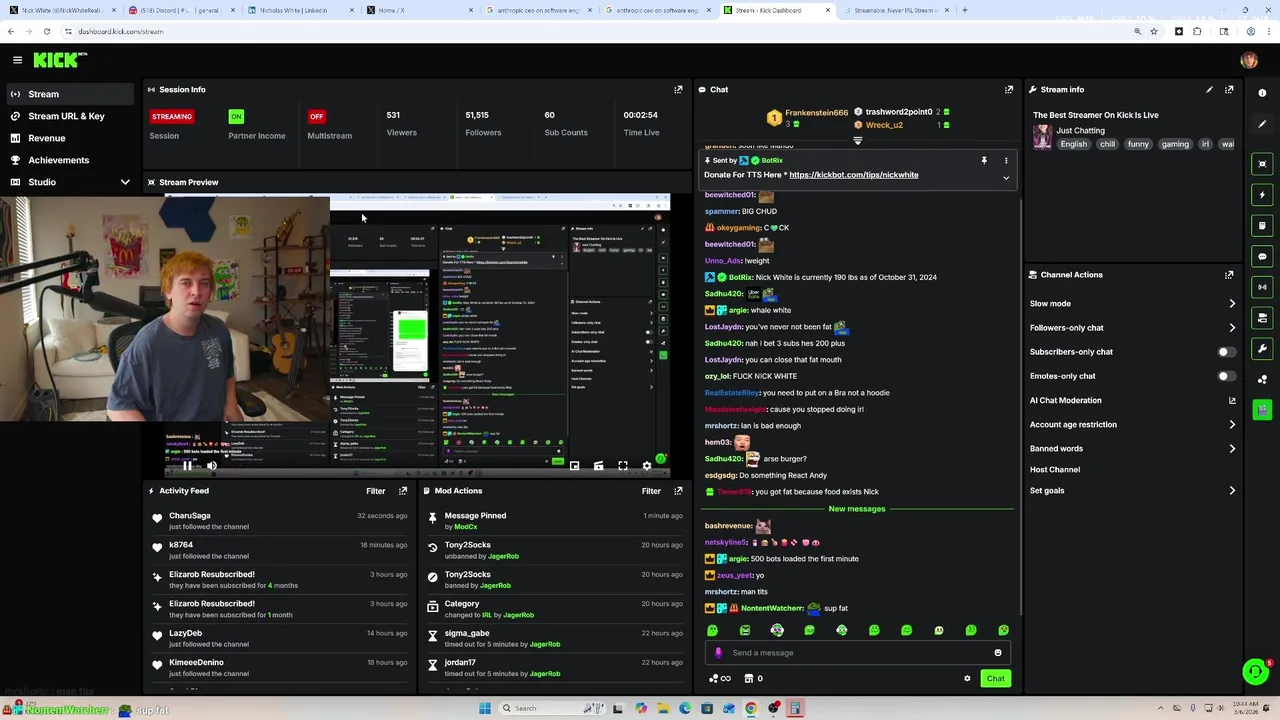Pause the stream preview

187,466
